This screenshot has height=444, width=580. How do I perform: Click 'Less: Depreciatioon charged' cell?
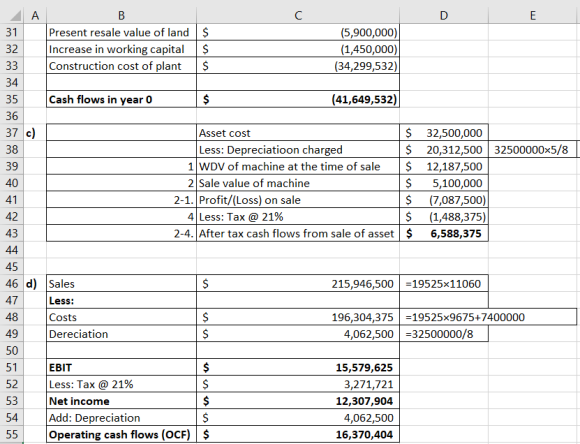click(x=298, y=150)
